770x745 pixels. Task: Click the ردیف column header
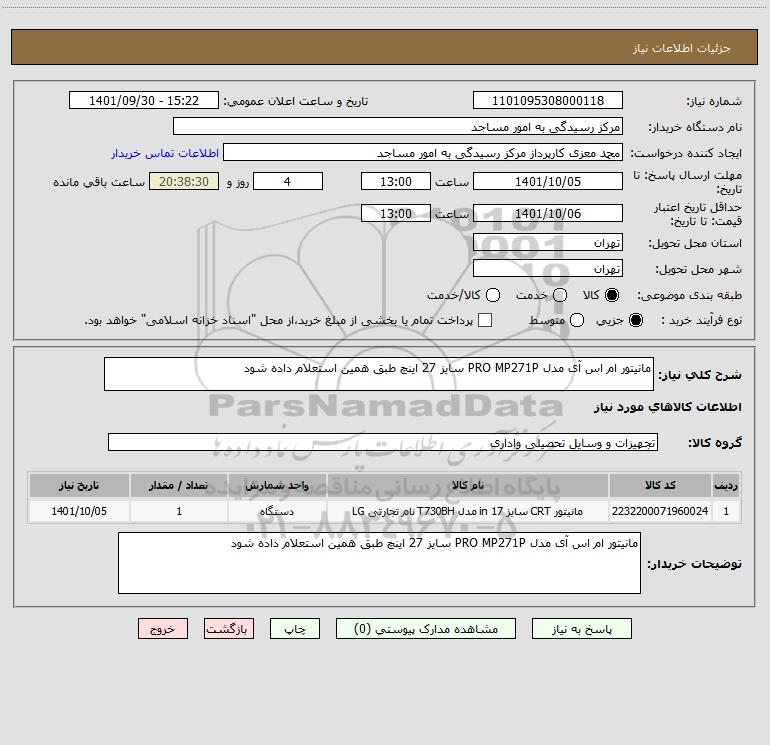pos(726,485)
